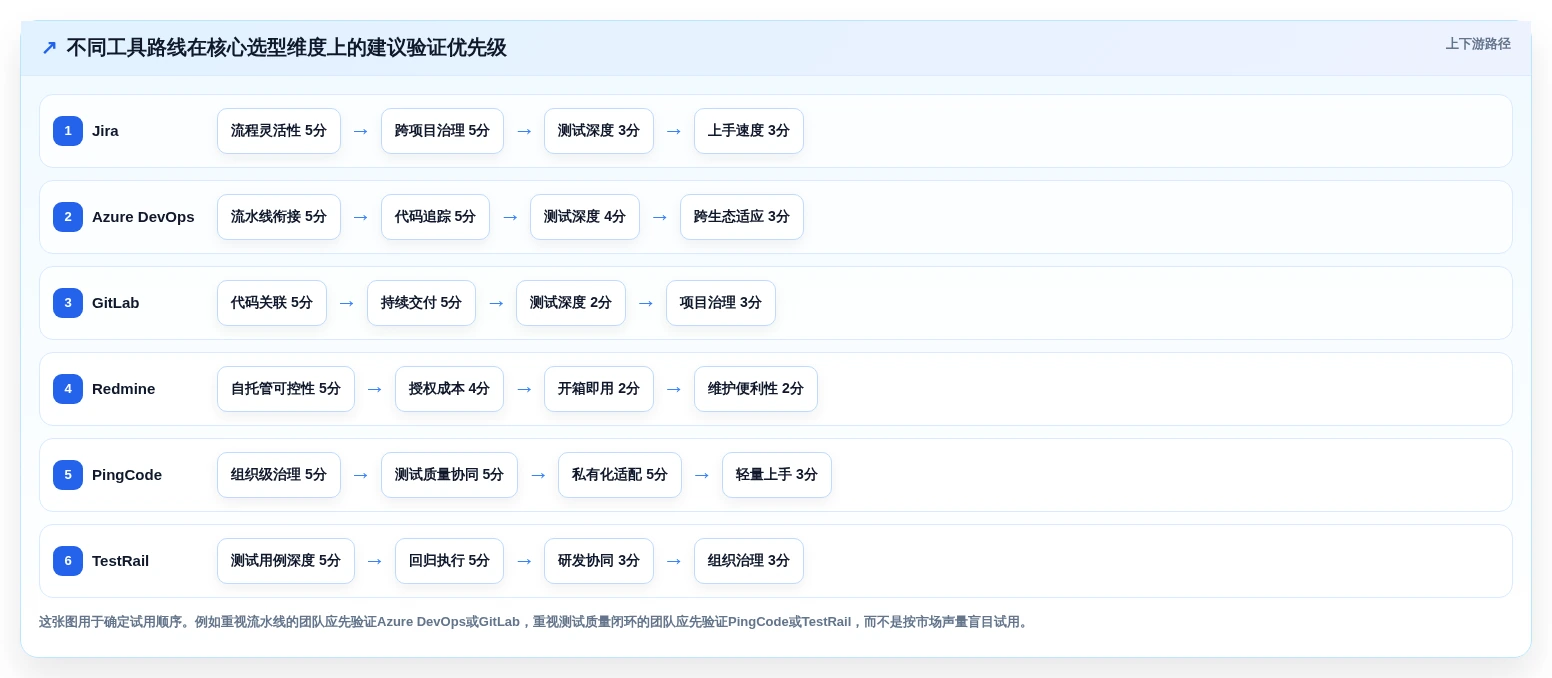This screenshot has height=678, width=1552.
Task: Click the Jira tool name
Action: click(105, 131)
